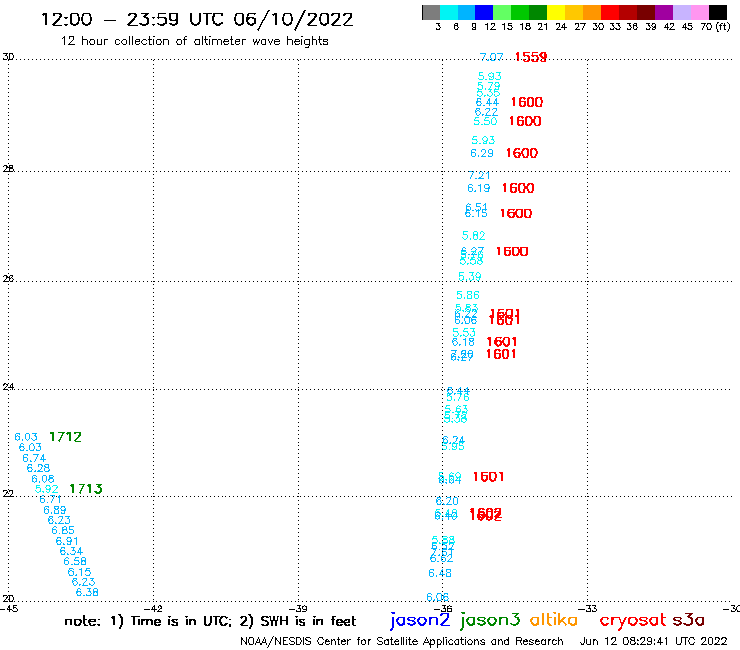
Task: Click the longitude axis label -45
Action: 9,609
